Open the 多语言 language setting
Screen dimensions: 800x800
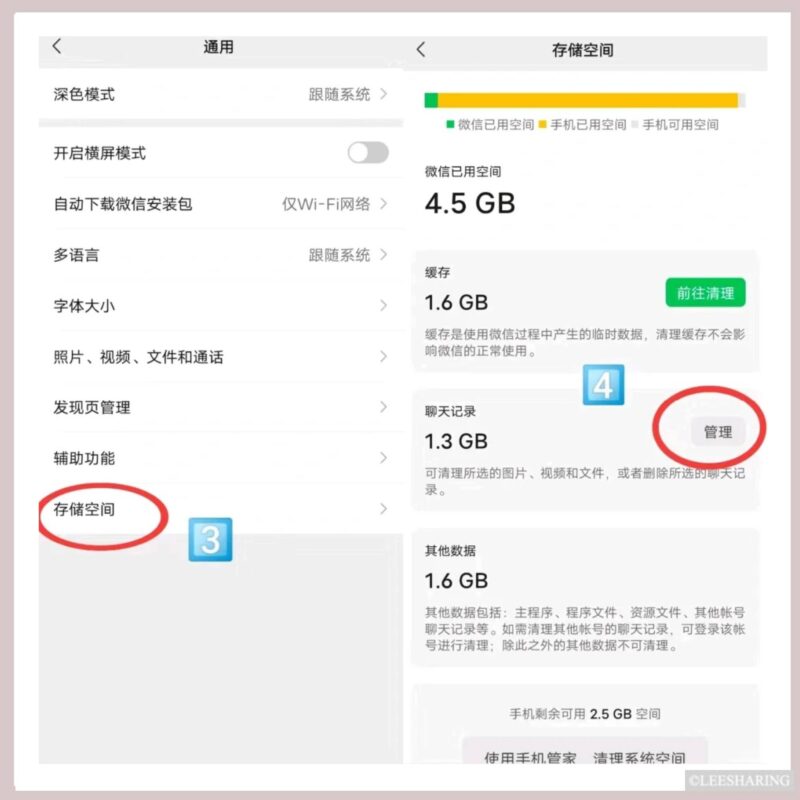pyautogui.click(x=220, y=255)
